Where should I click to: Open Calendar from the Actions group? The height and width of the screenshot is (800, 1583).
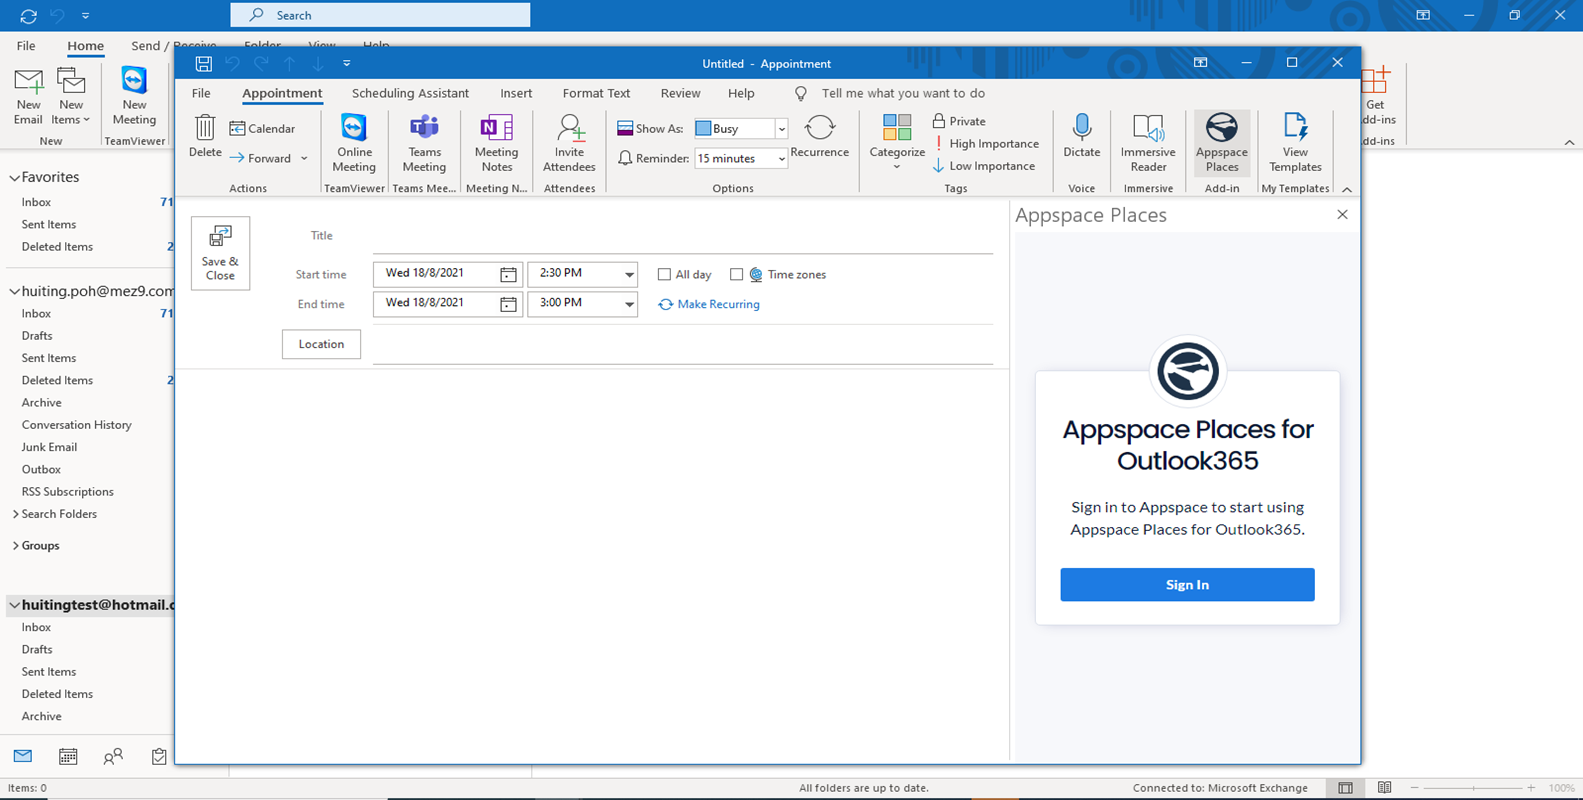point(262,128)
